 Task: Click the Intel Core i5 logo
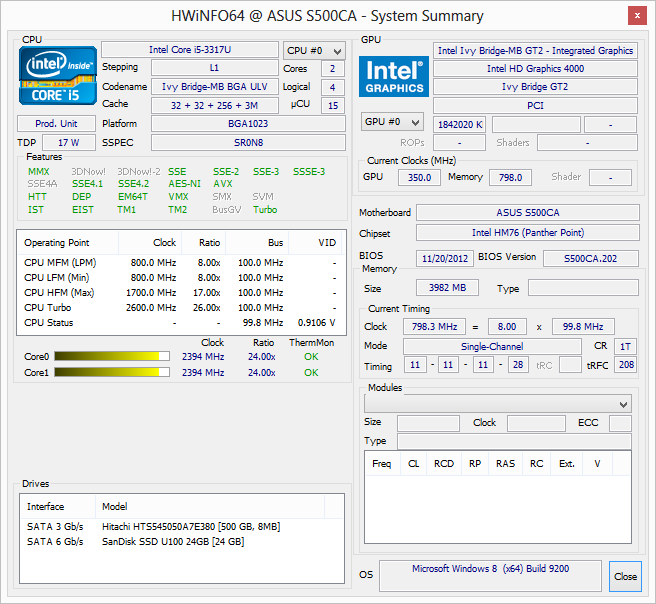click(57, 75)
